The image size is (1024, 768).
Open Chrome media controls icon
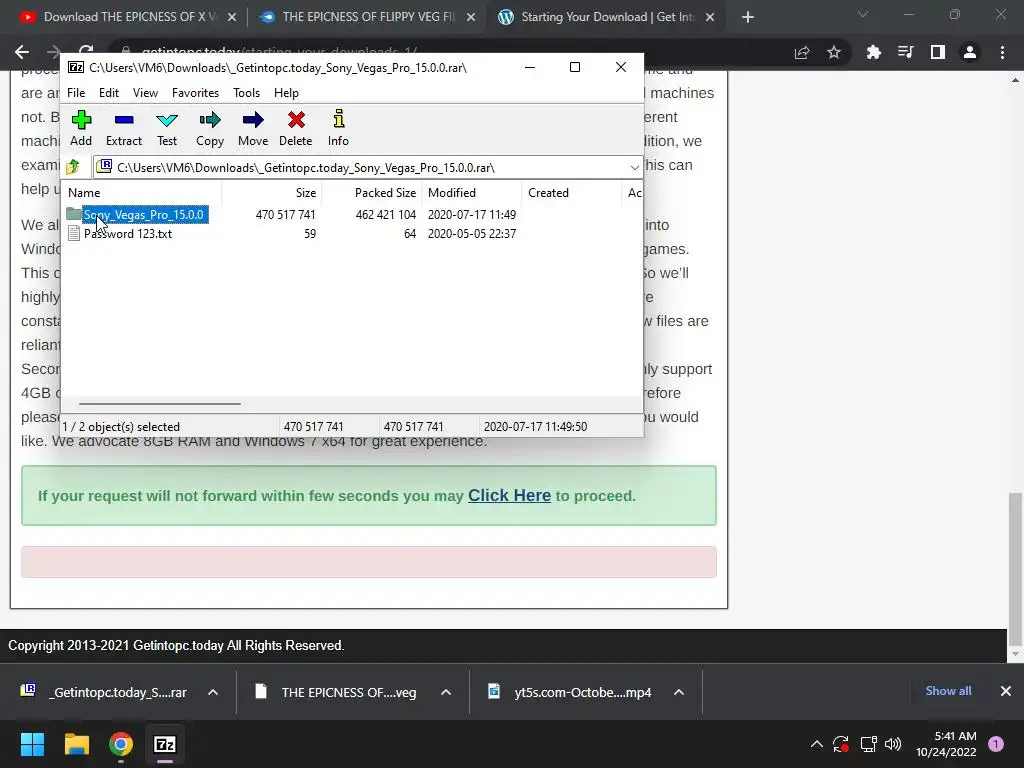(905, 52)
